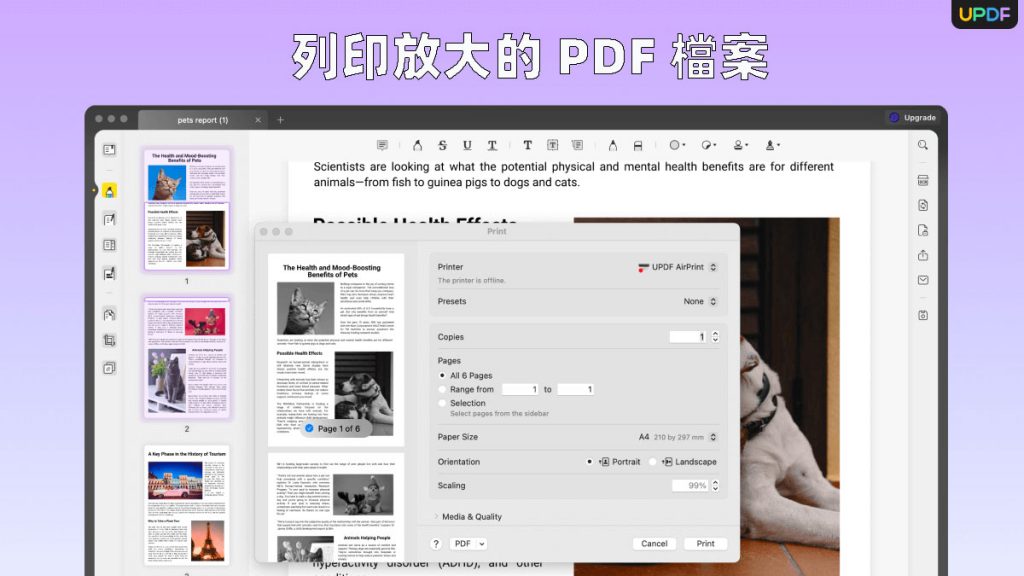1024x576 pixels.
Task: Select the Stamp tool in the toolbar
Action: point(737,145)
